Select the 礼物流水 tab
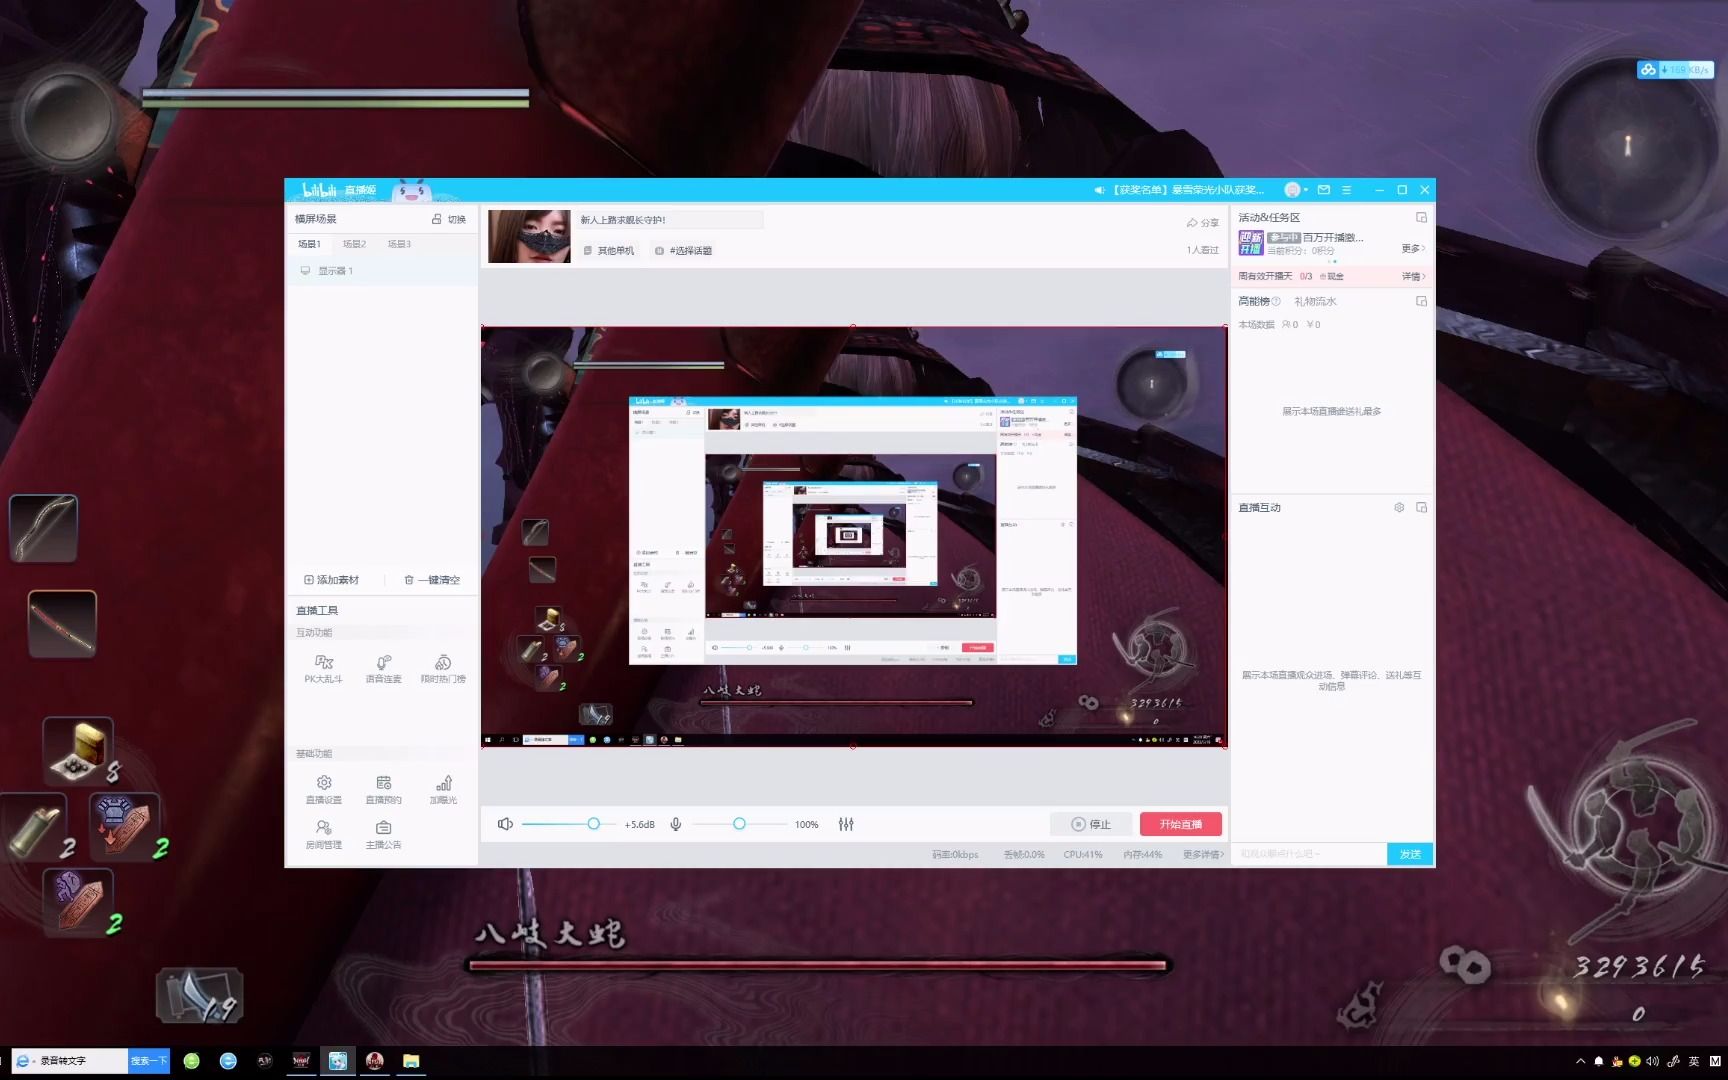Image resolution: width=1728 pixels, height=1080 pixels. pyautogui.click(x=1315, y=301)
